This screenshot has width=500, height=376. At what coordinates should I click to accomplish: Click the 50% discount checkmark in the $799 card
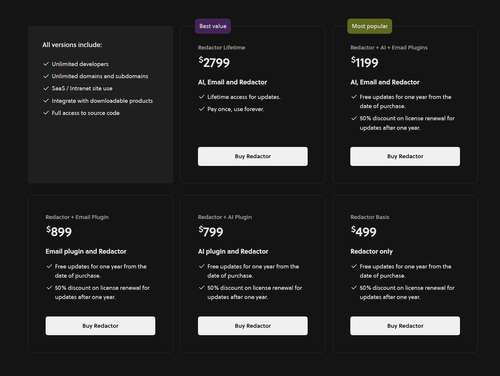(x=201, y=287)
